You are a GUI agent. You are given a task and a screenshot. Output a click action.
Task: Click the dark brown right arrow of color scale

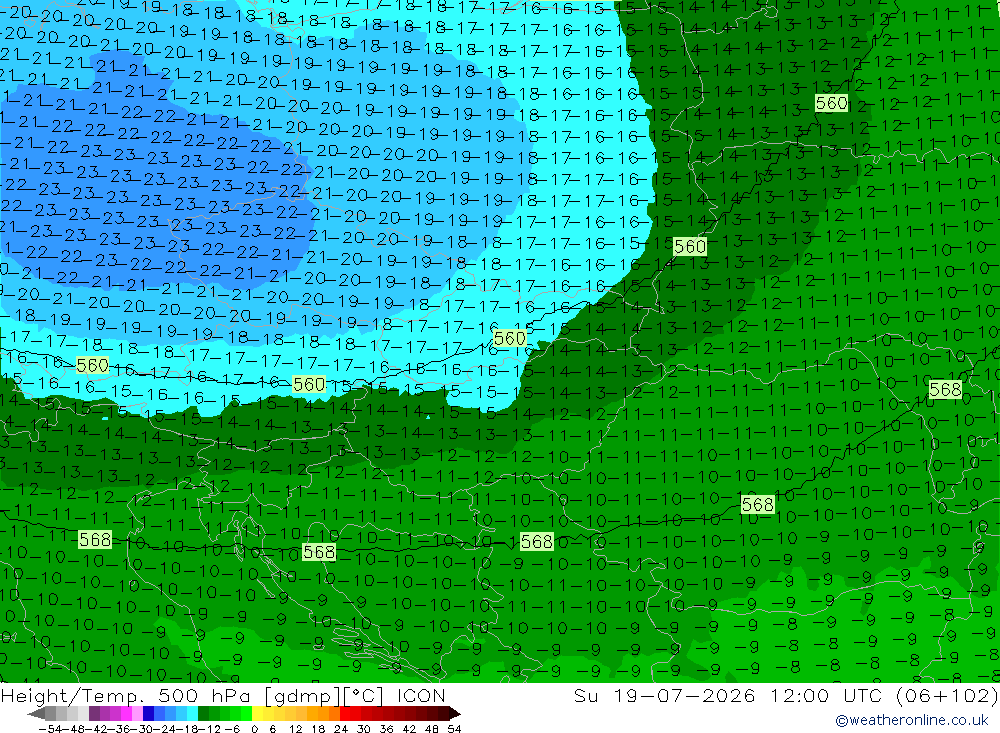[454, 714]
